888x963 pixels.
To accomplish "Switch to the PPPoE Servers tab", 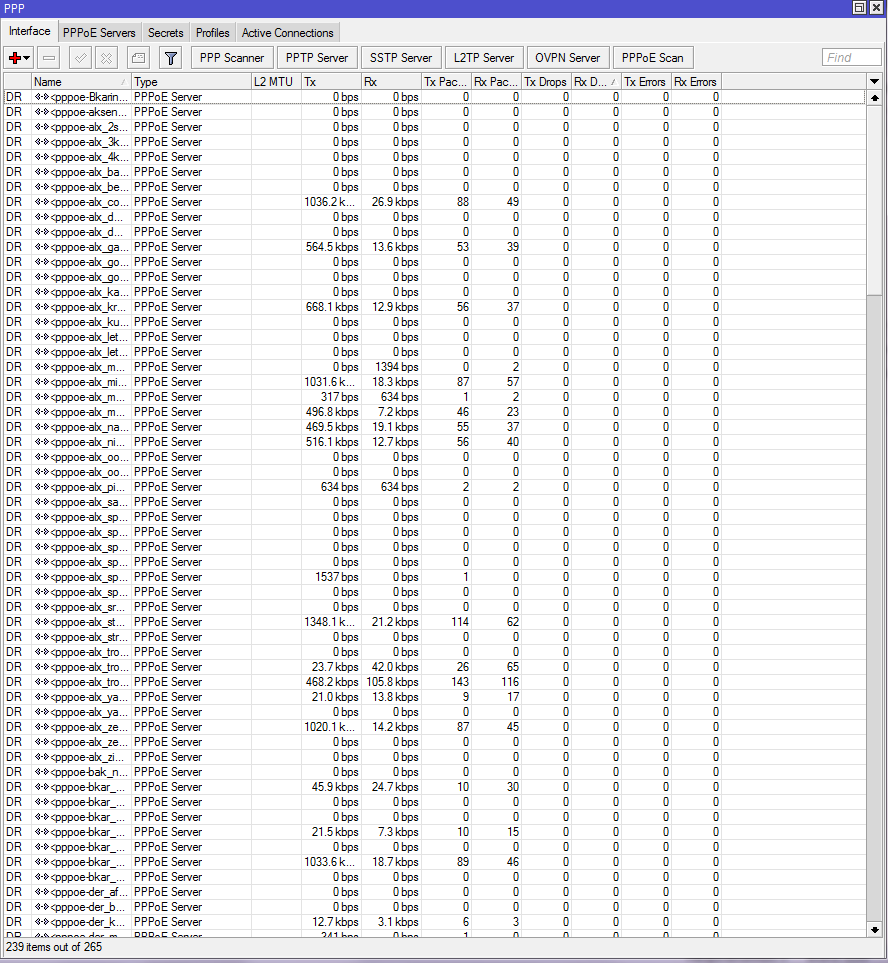I will (99, 33).
